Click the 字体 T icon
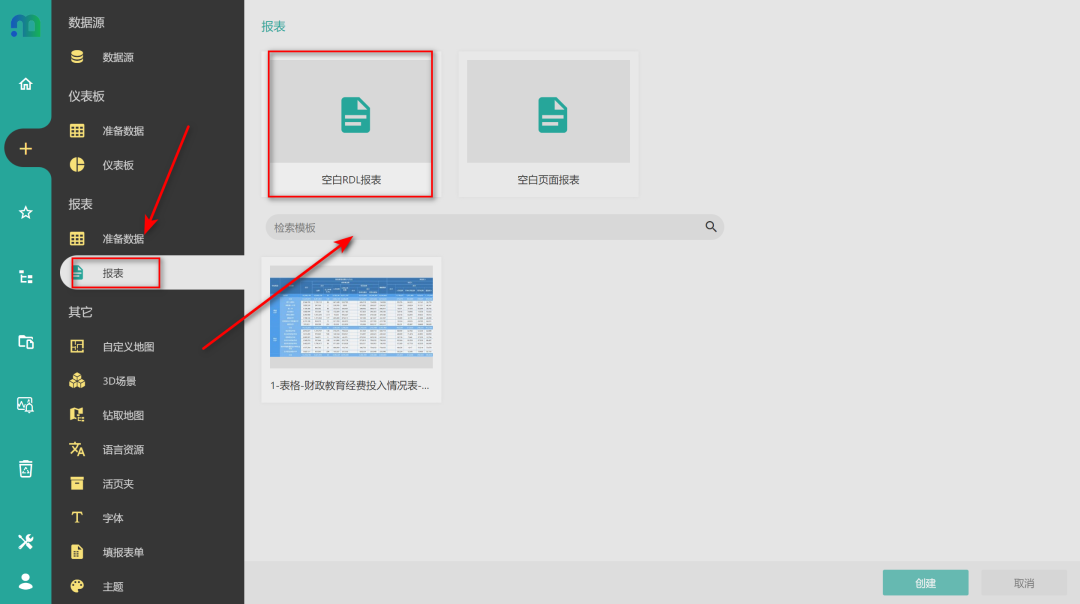Viewport: 1080px width, 604px height. [77, 517]
